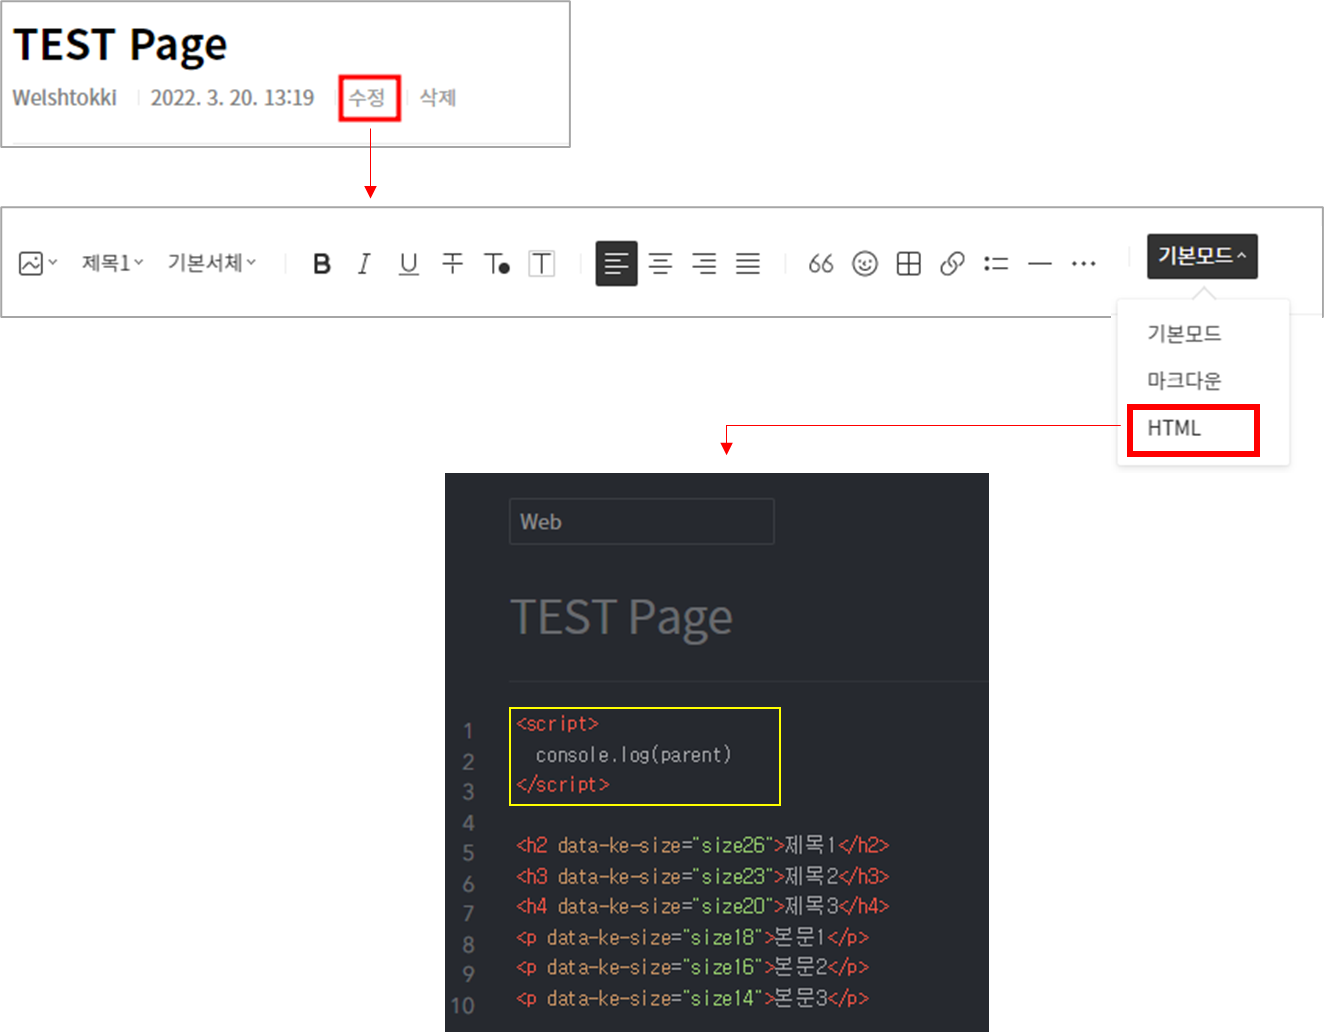This screenshot has height=1032, width=1324.
Task: Collapse the 기본모드 mode dropdown button
Action: 1202,257
